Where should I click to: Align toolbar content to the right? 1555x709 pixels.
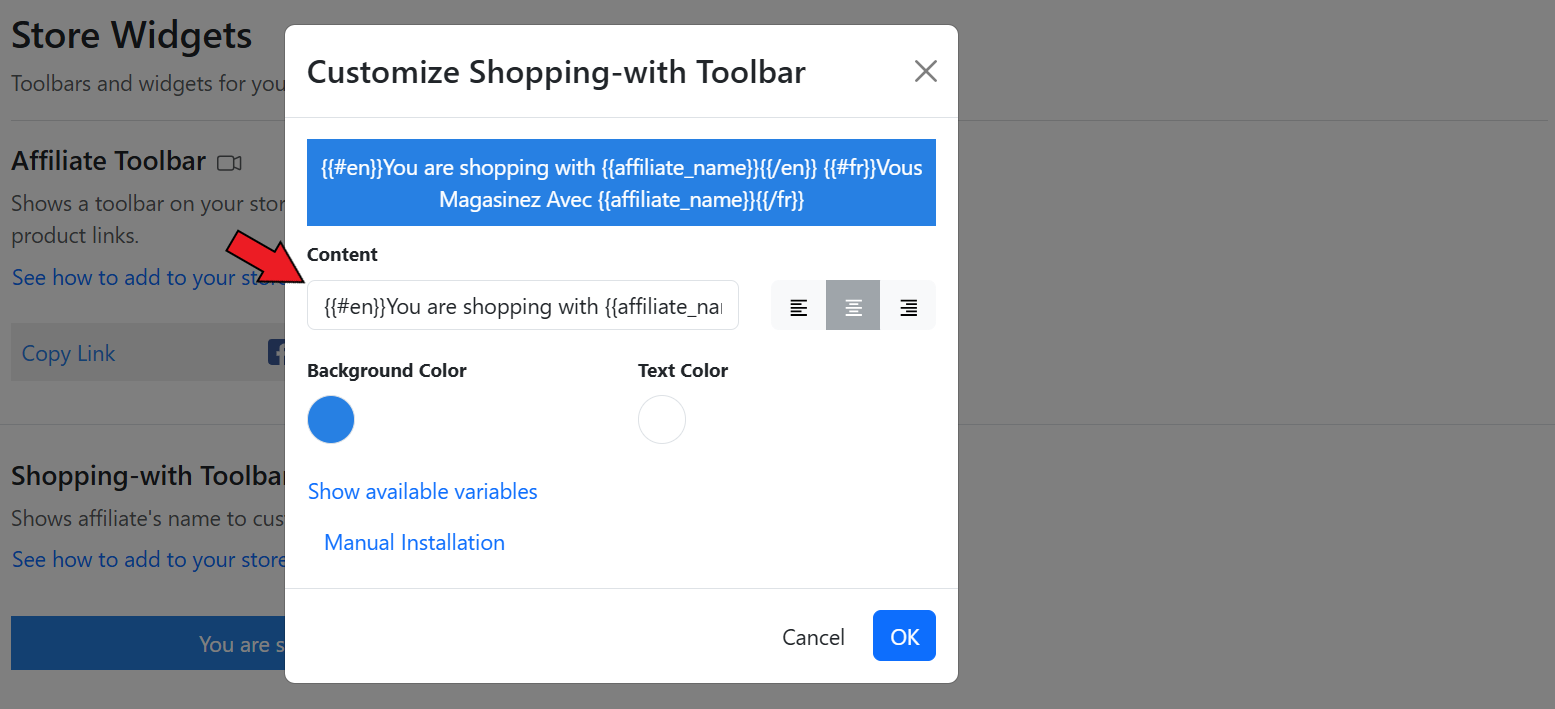click(908, 306)
